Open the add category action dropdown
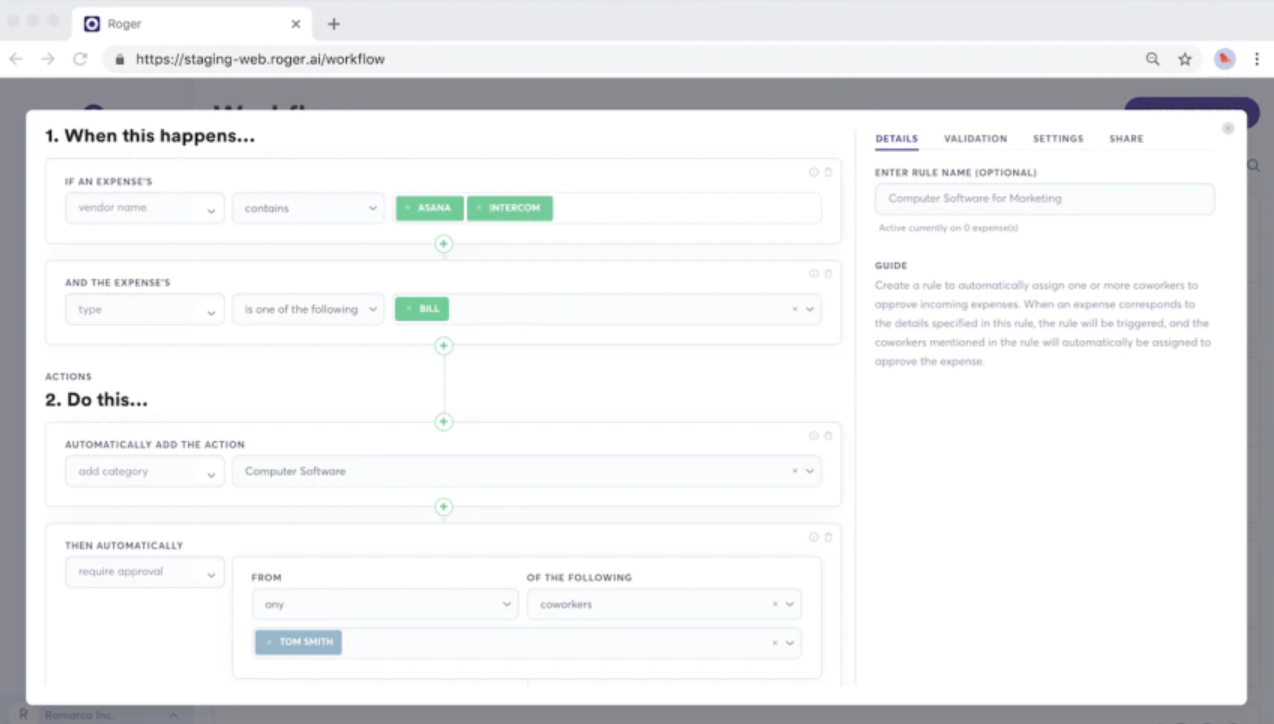This screenshot has width=1274, height=724. click(x=145, y=471)
